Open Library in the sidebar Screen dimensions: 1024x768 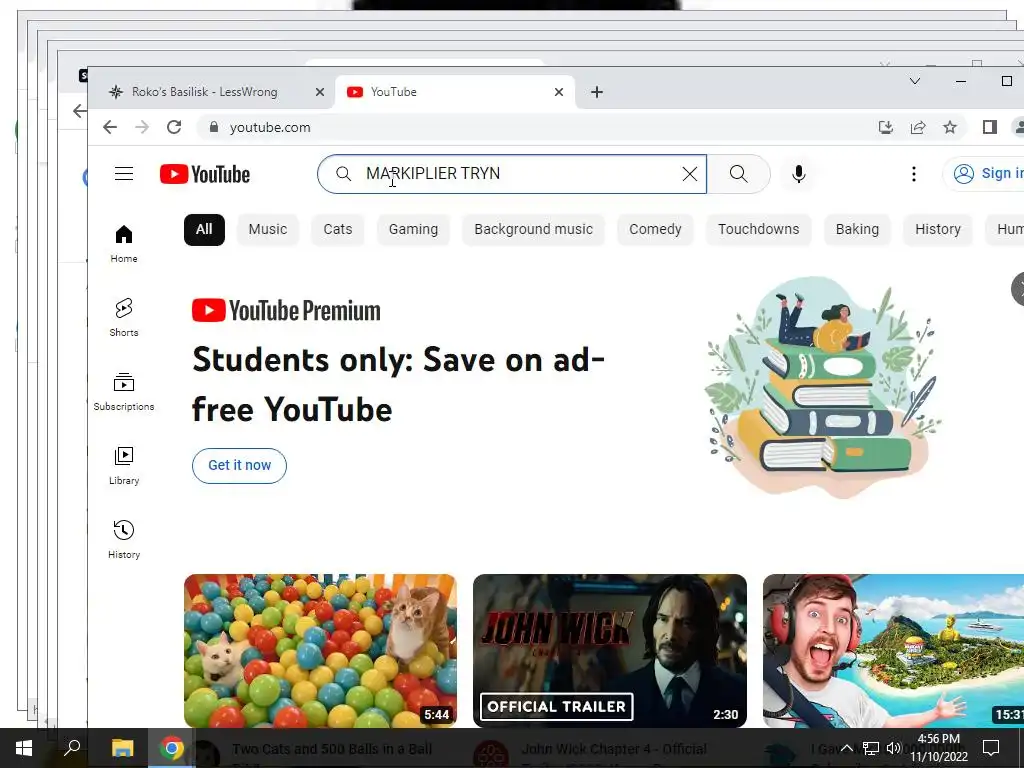click(x=123, y=466)
